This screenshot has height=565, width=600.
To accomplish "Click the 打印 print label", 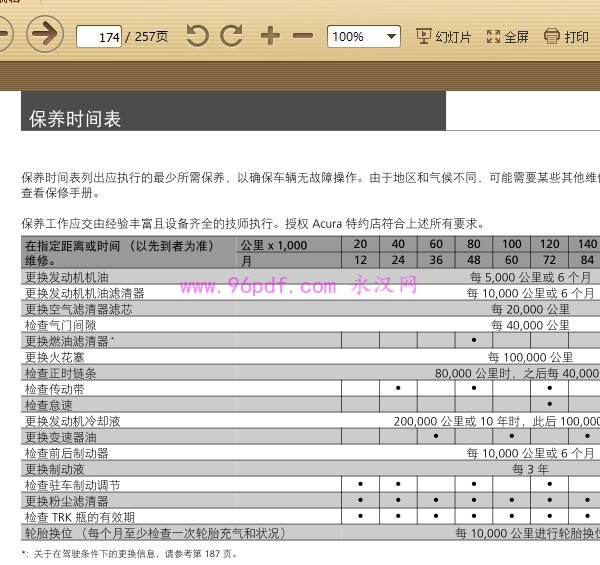I will 577,37.
